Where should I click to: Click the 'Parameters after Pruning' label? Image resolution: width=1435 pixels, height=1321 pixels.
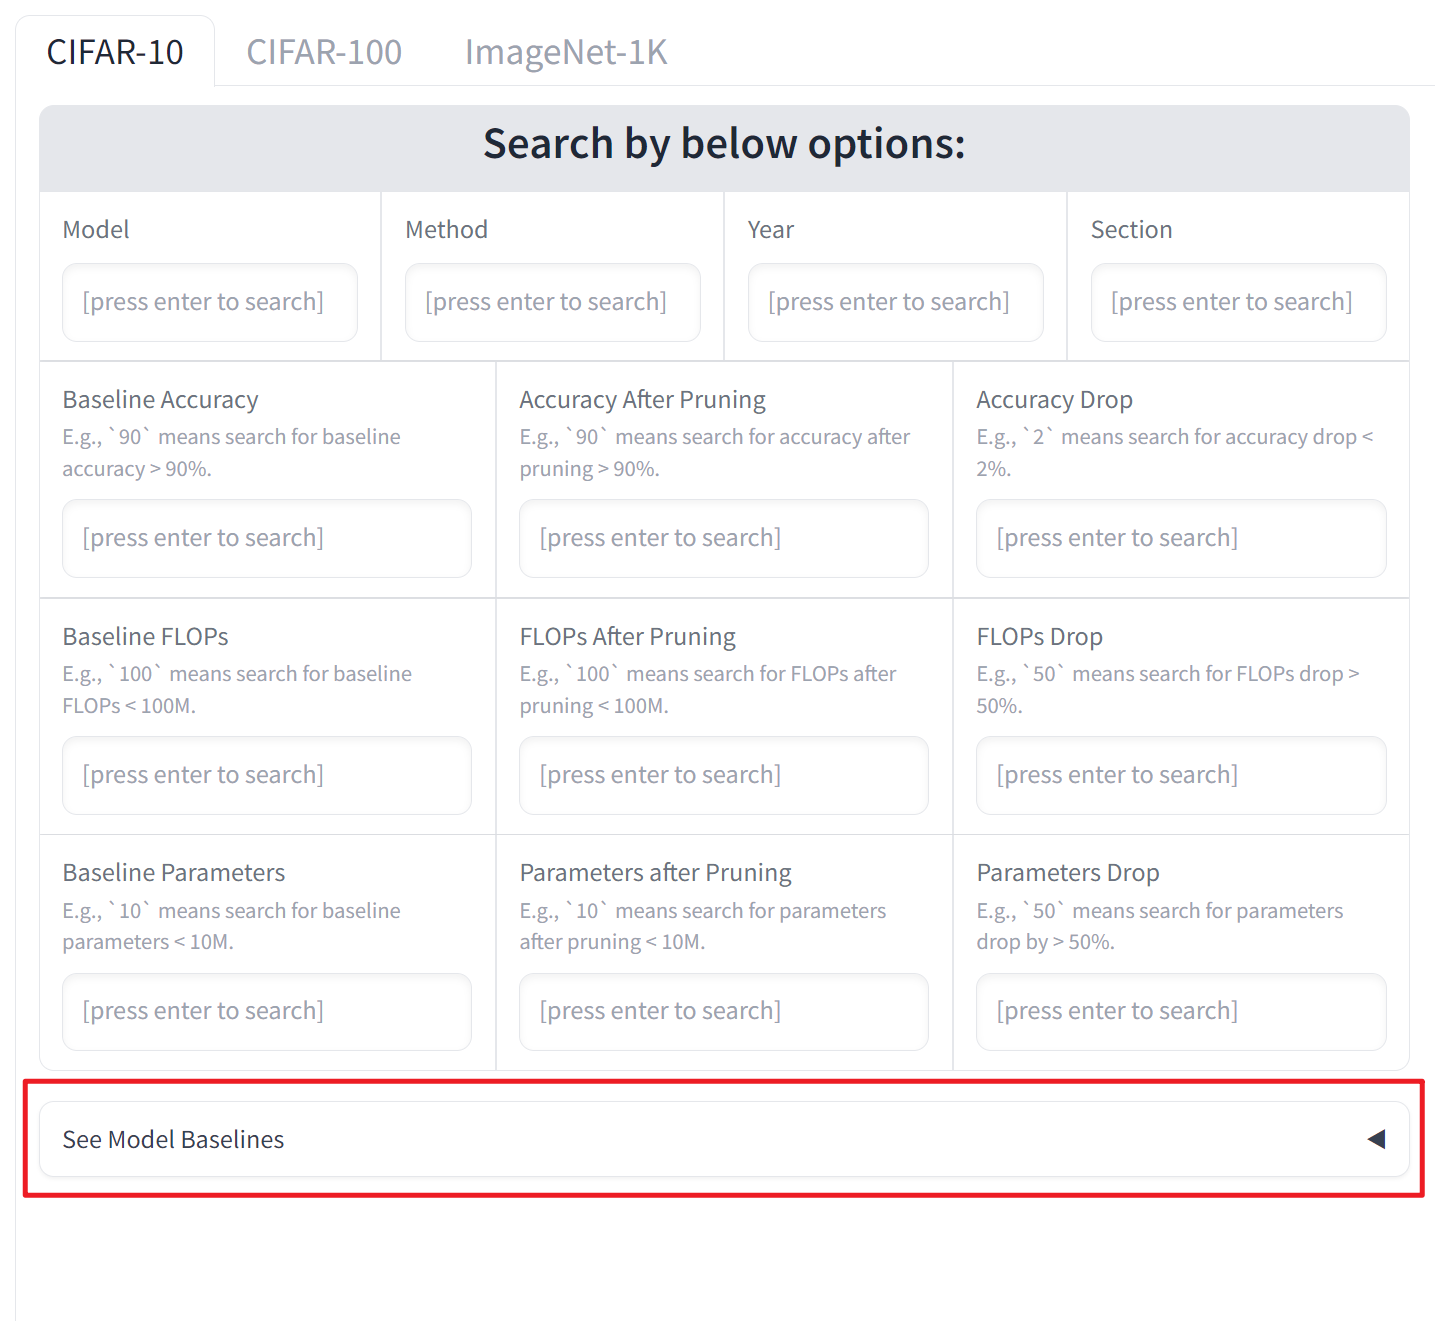[655, 873]
